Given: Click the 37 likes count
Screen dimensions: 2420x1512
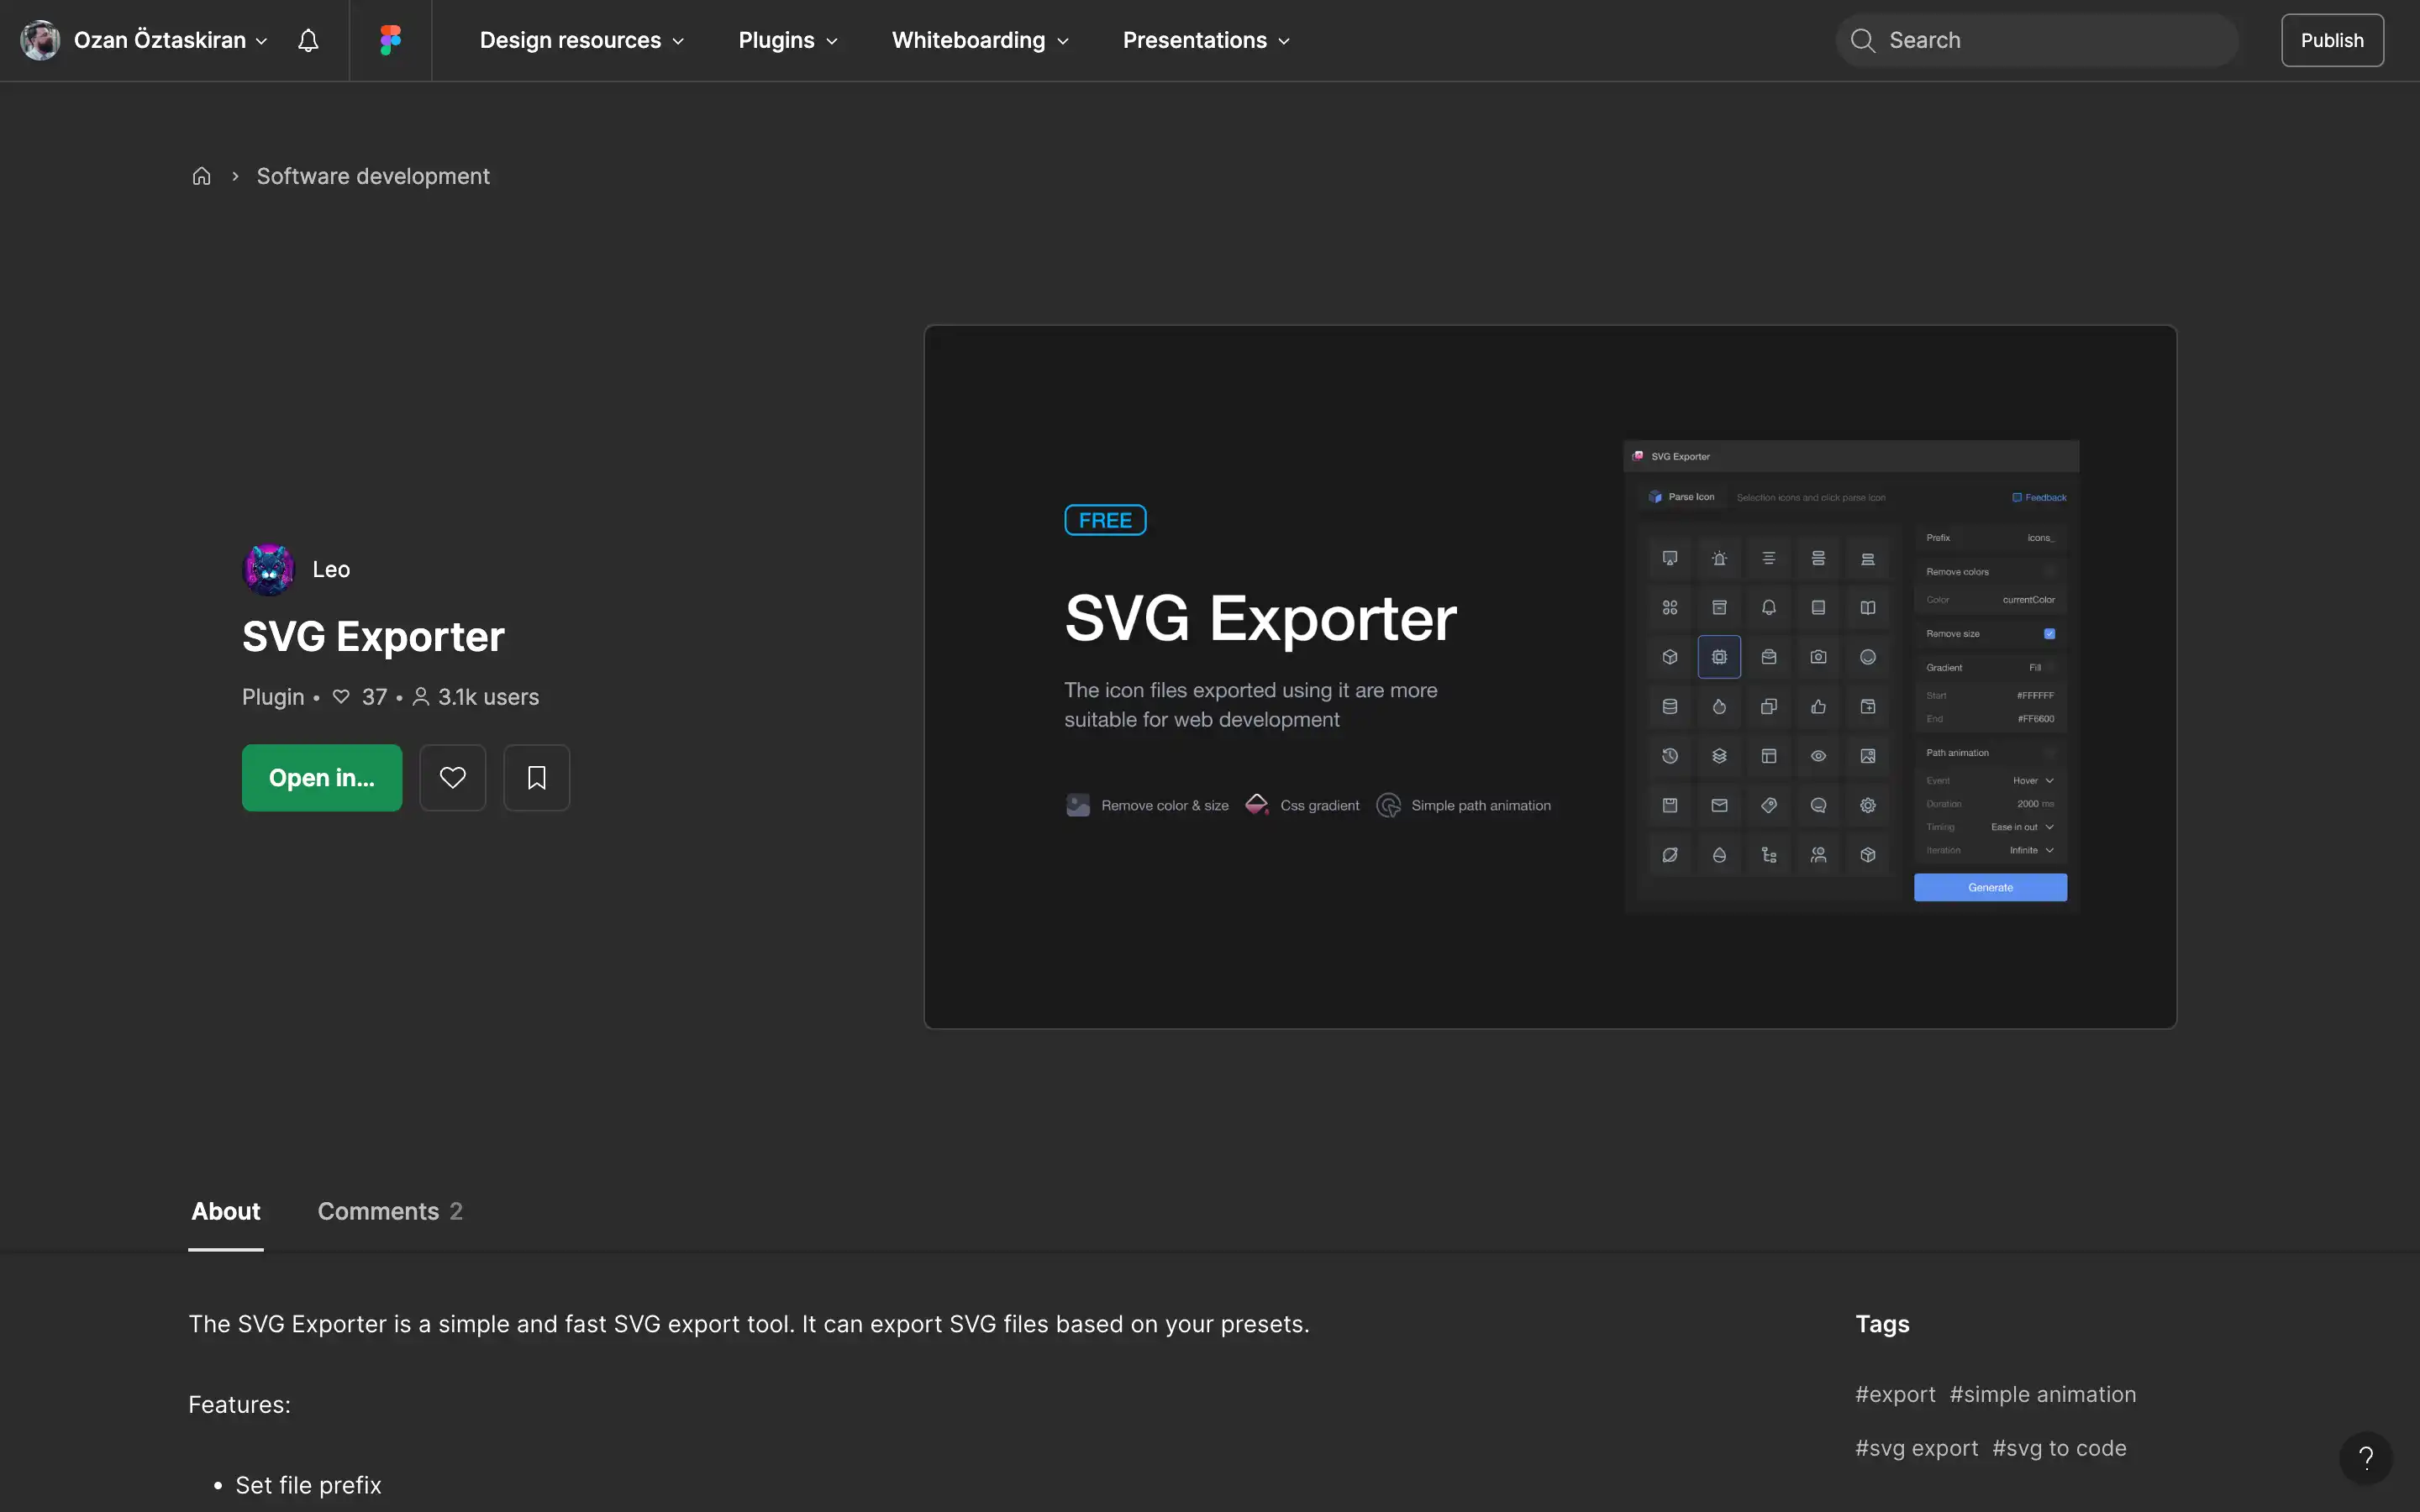Looking at the screenshot, I should 360,697.
